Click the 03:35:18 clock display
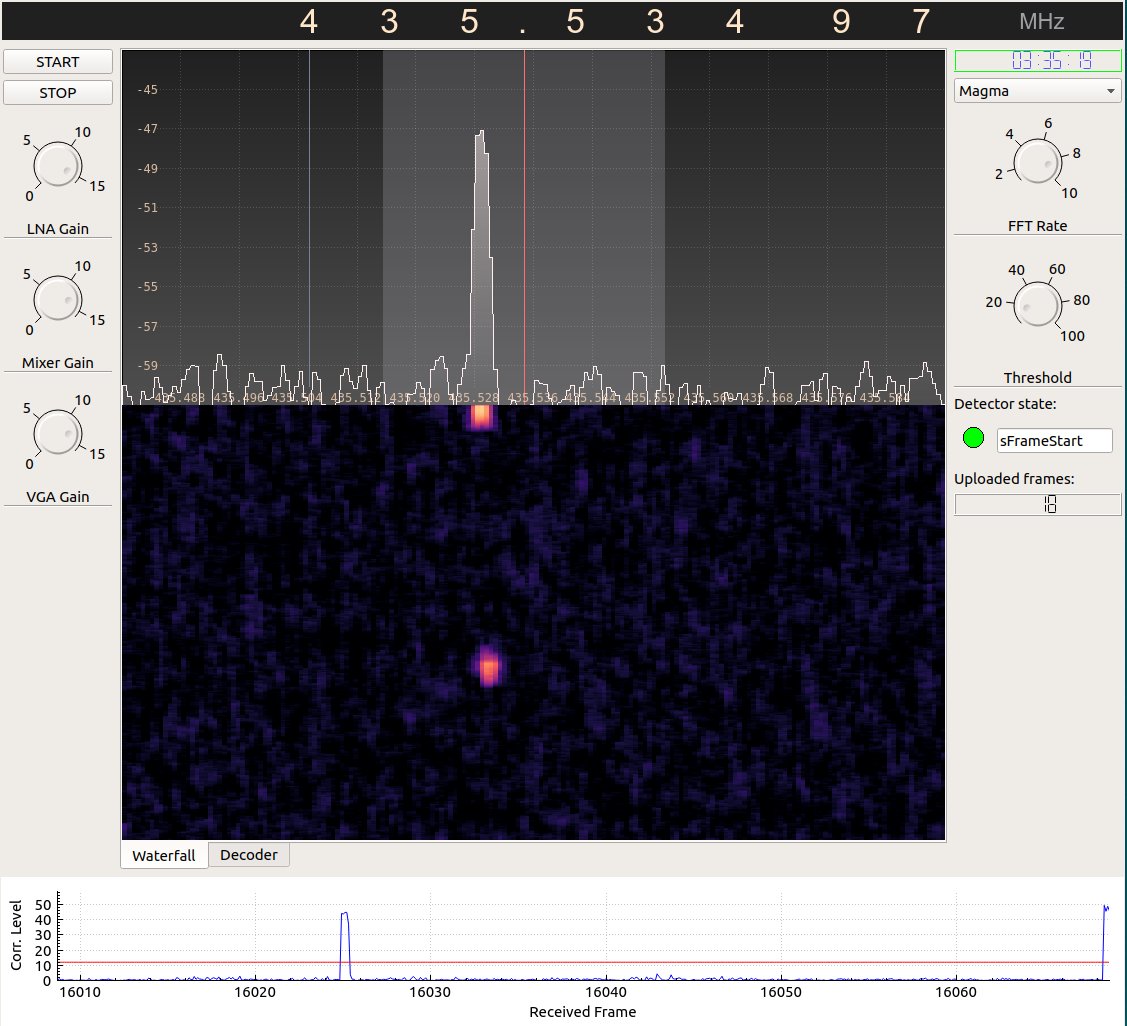This screenshot has height=1026, width=1127. click(1038, 61)
